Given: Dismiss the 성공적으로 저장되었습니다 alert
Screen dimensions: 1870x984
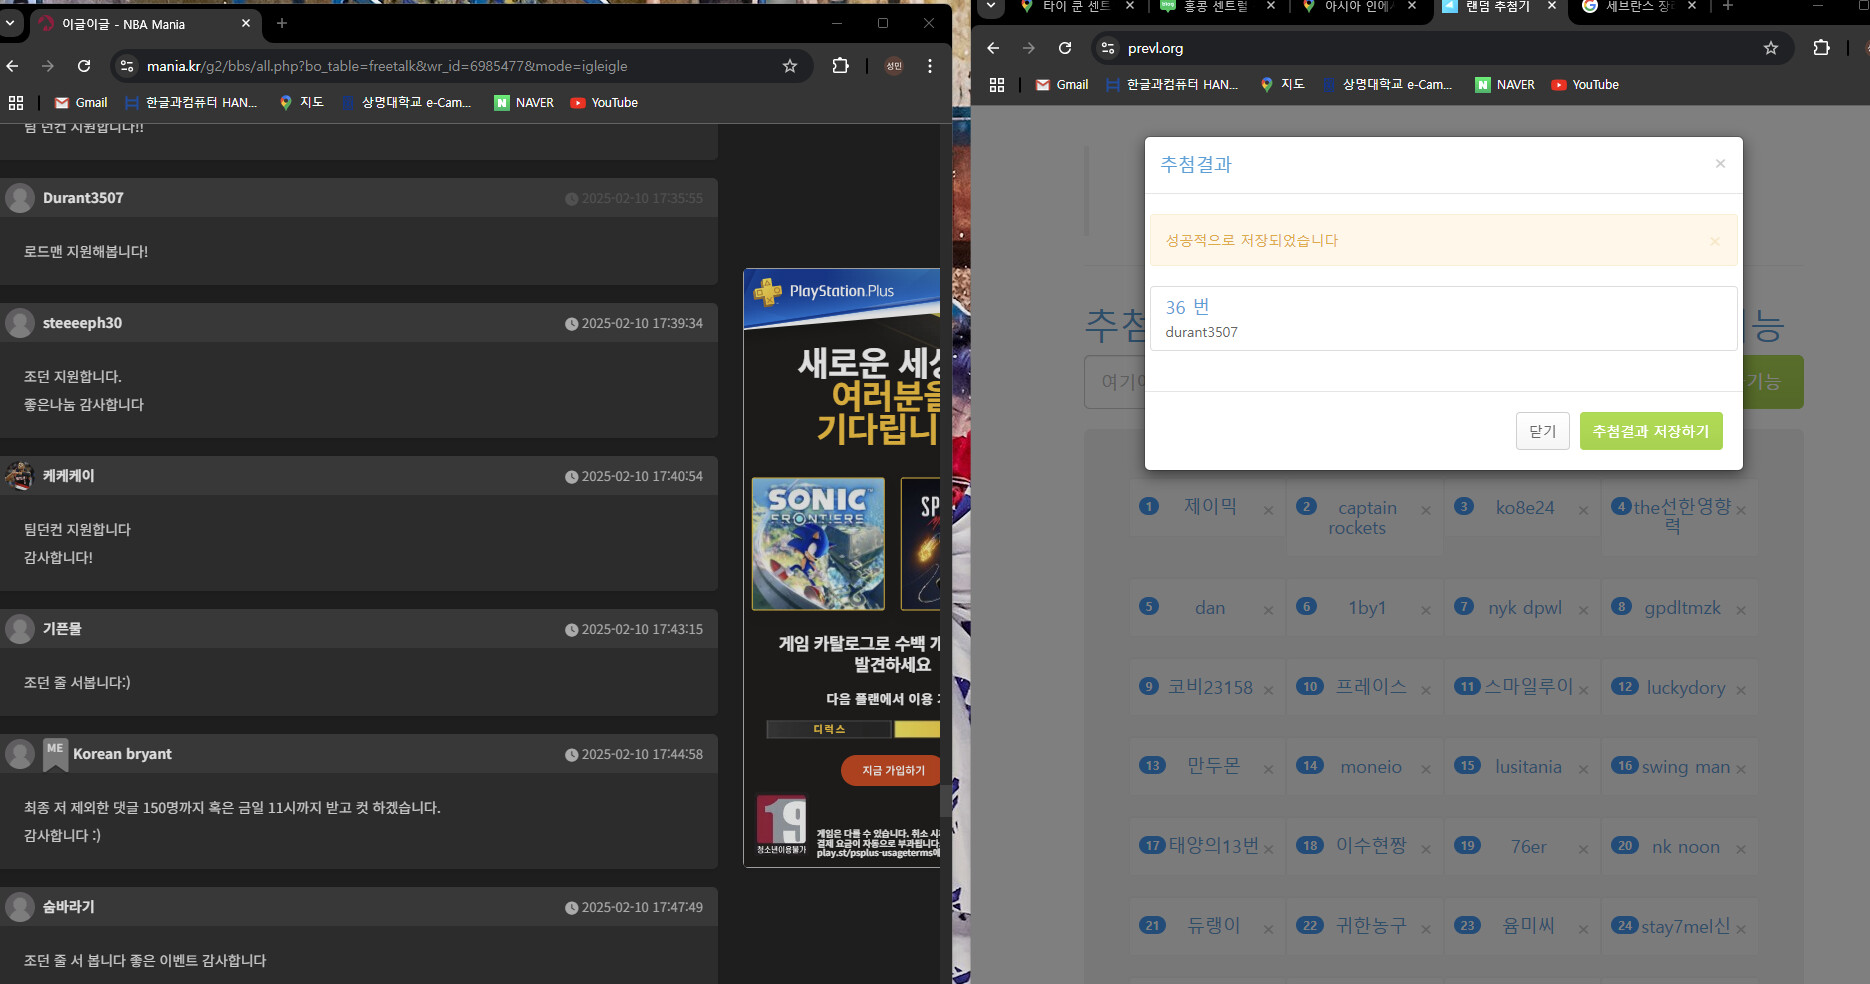Looking at the screenshot, I should (1714, 241).
